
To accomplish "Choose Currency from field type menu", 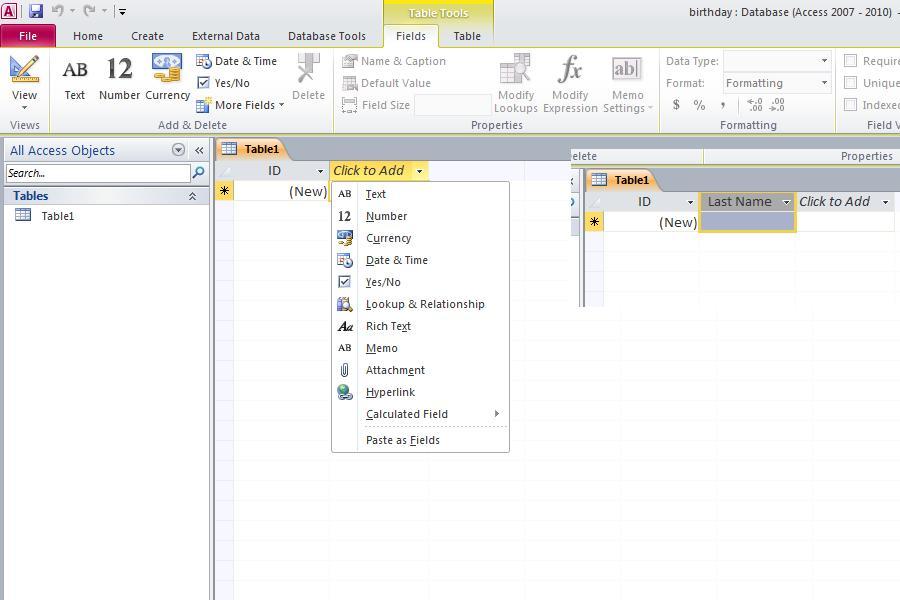I will pyautogui.click(x=420, y=238).
